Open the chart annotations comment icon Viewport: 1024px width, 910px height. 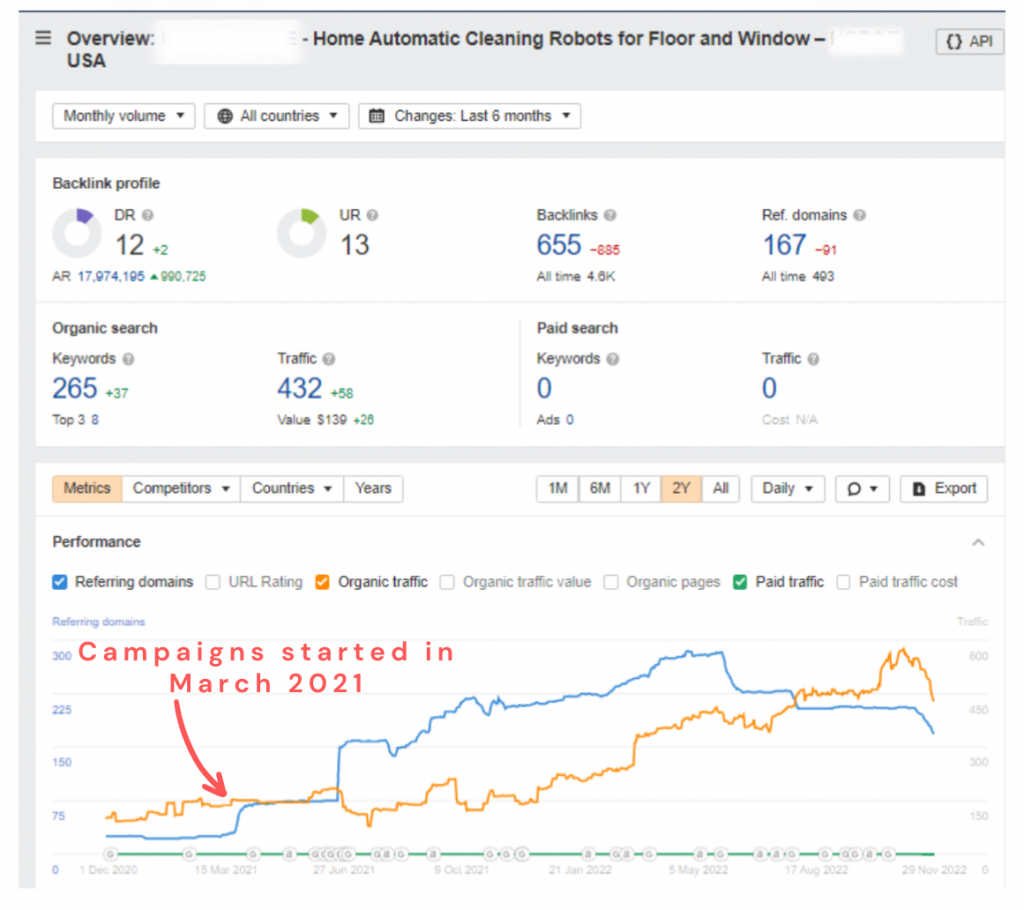[861, 489]
